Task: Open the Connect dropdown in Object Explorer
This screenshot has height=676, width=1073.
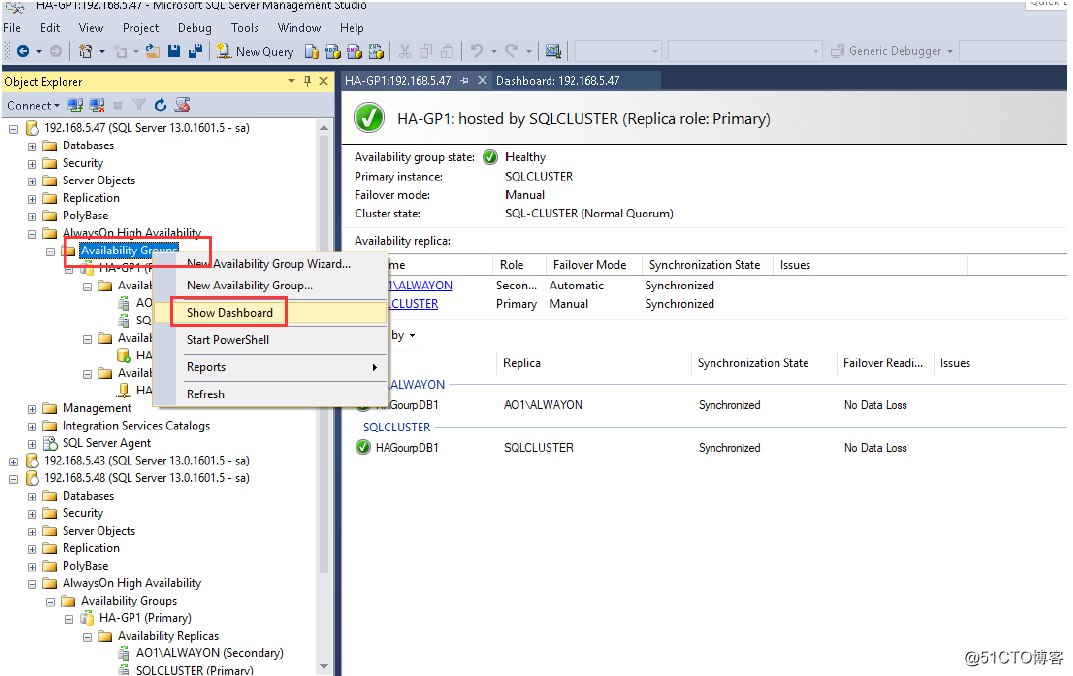Action: tap(33, 105)
